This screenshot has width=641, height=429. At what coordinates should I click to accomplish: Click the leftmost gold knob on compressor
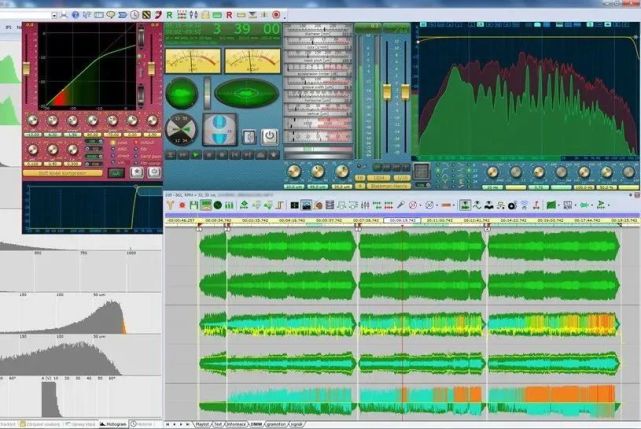point(33,121)
